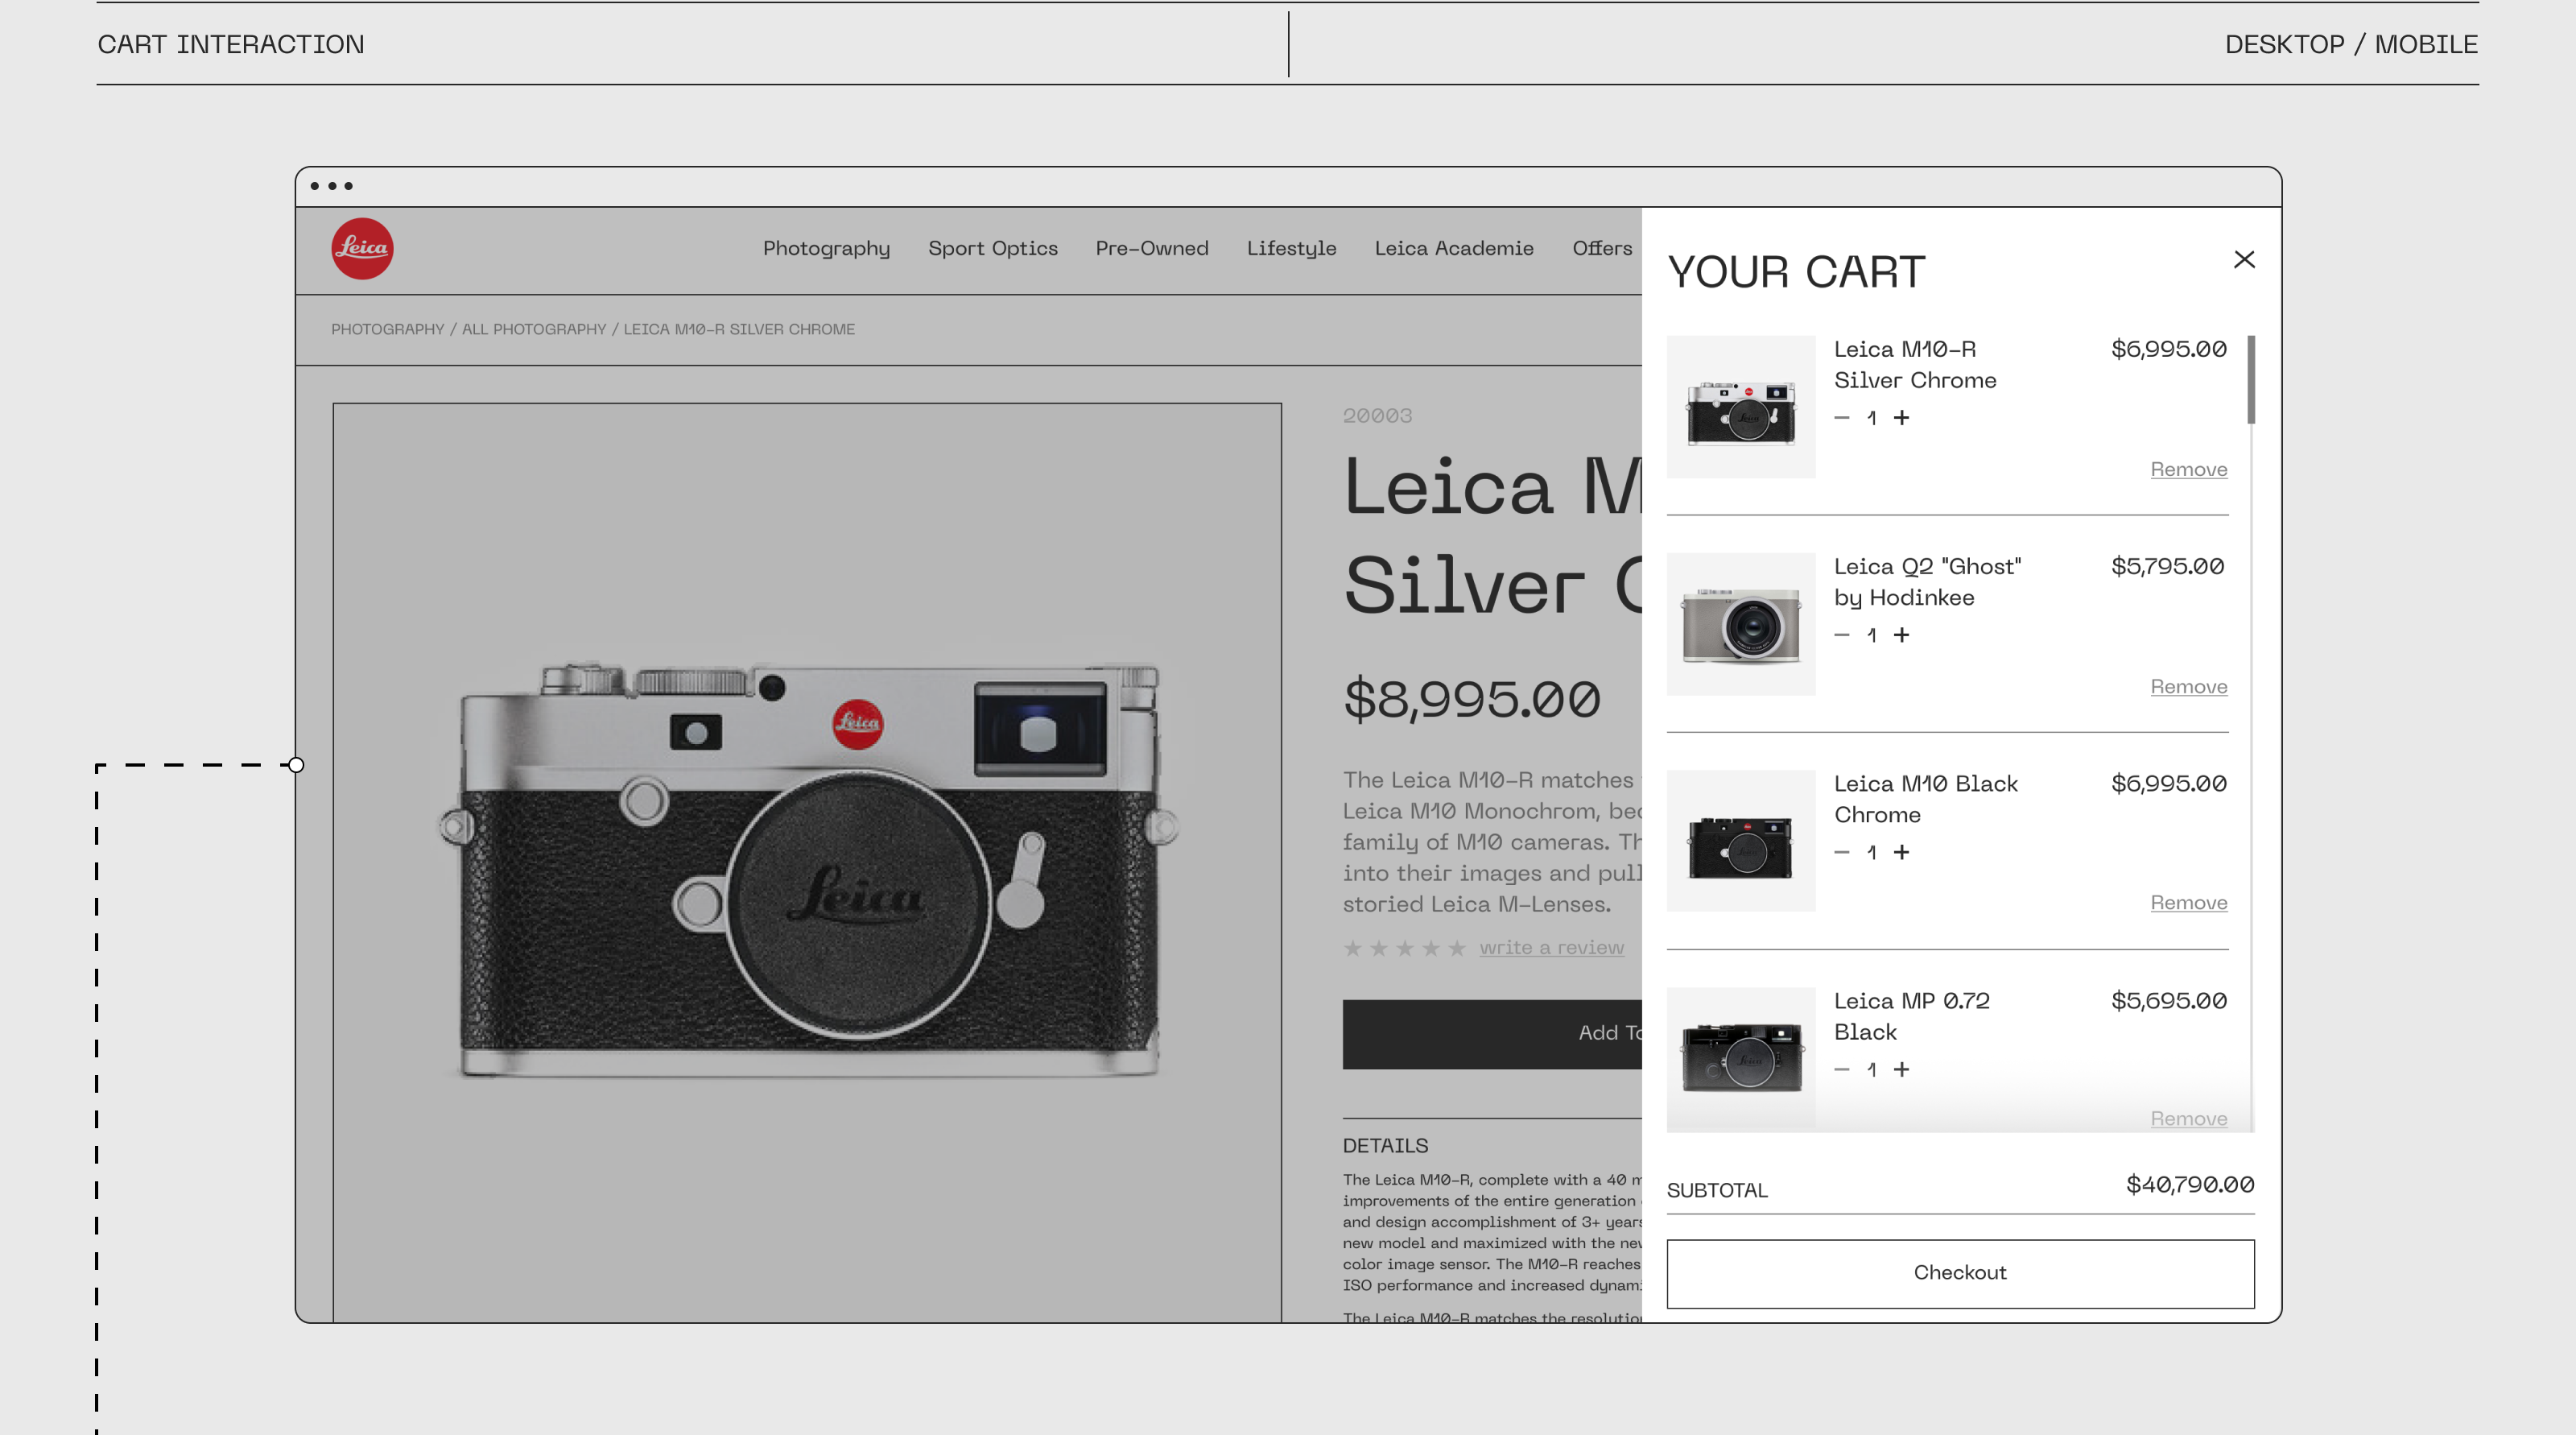Viewport: 2576px width, 1435px height.
Task: Increase quantity of Leica MP 0.72 Black
Action: [1901, 1069]
